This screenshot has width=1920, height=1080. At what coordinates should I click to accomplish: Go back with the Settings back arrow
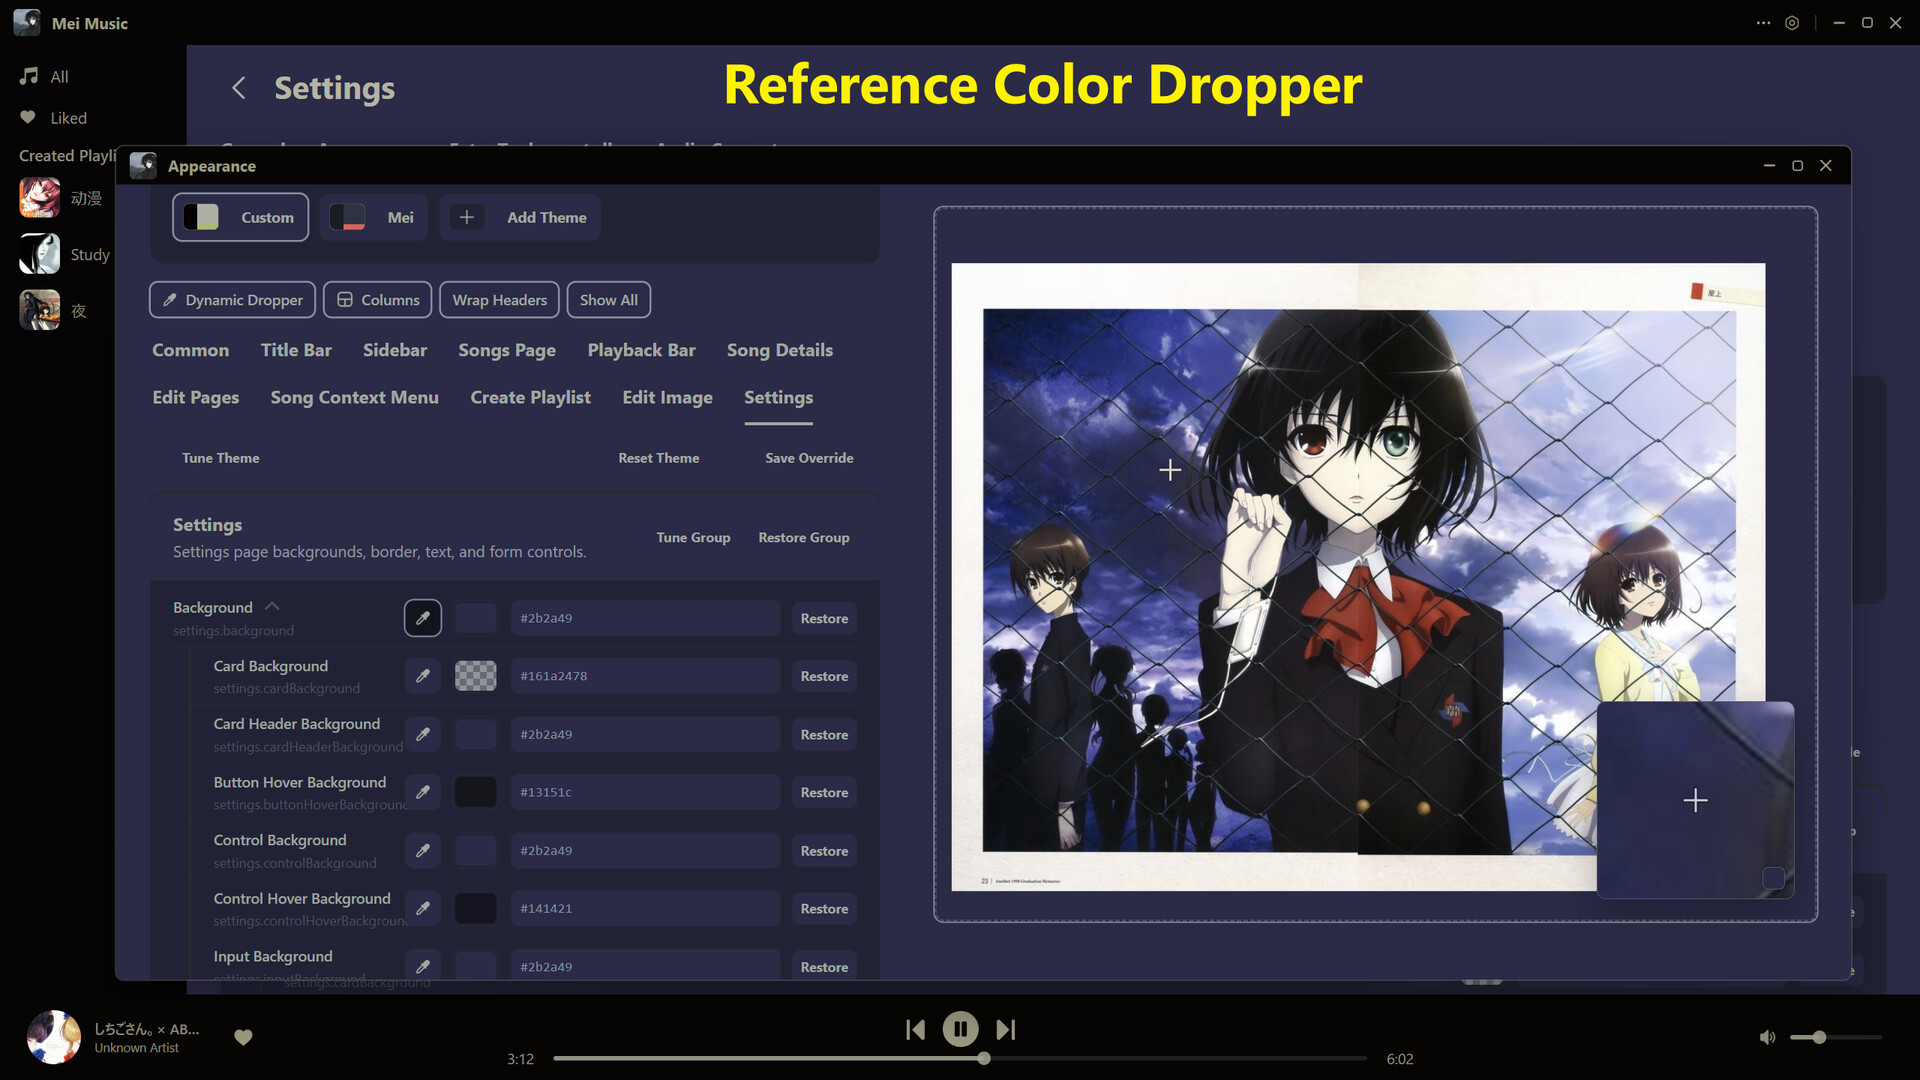pos(239,88)
